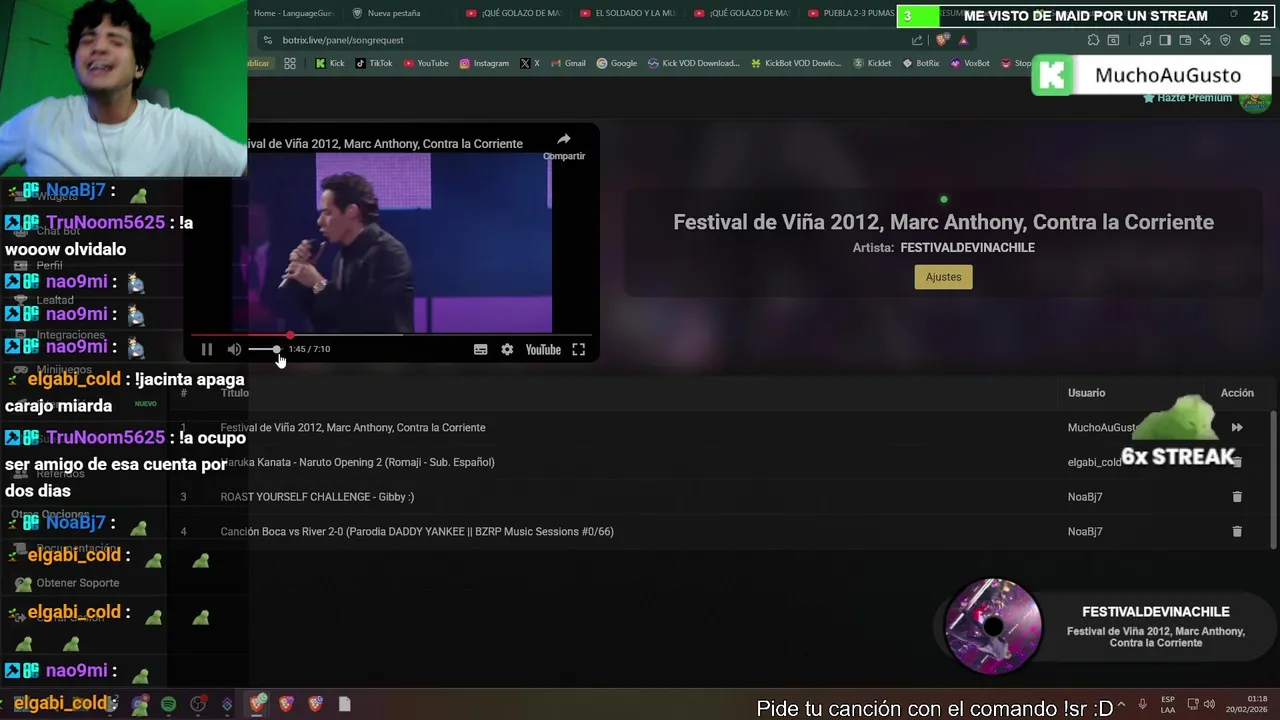Click the spinning vinyl album thumbnail
1280x720 pixels.
[x=993, y=626]
